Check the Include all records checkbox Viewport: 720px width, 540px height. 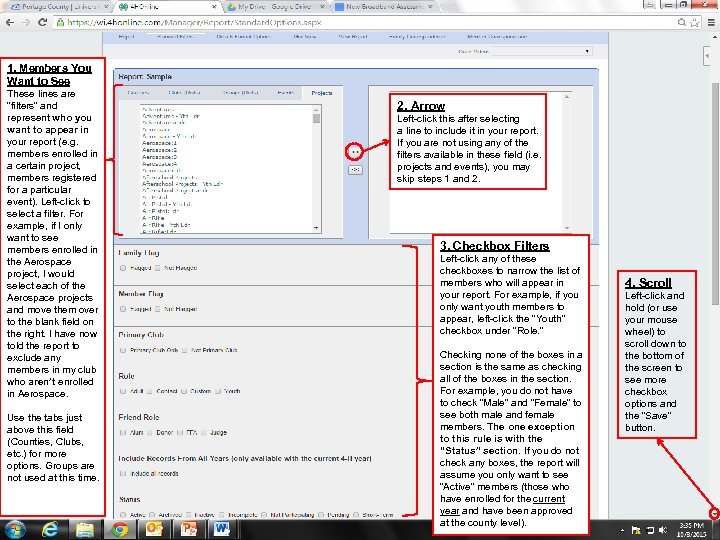click(123, 473)
